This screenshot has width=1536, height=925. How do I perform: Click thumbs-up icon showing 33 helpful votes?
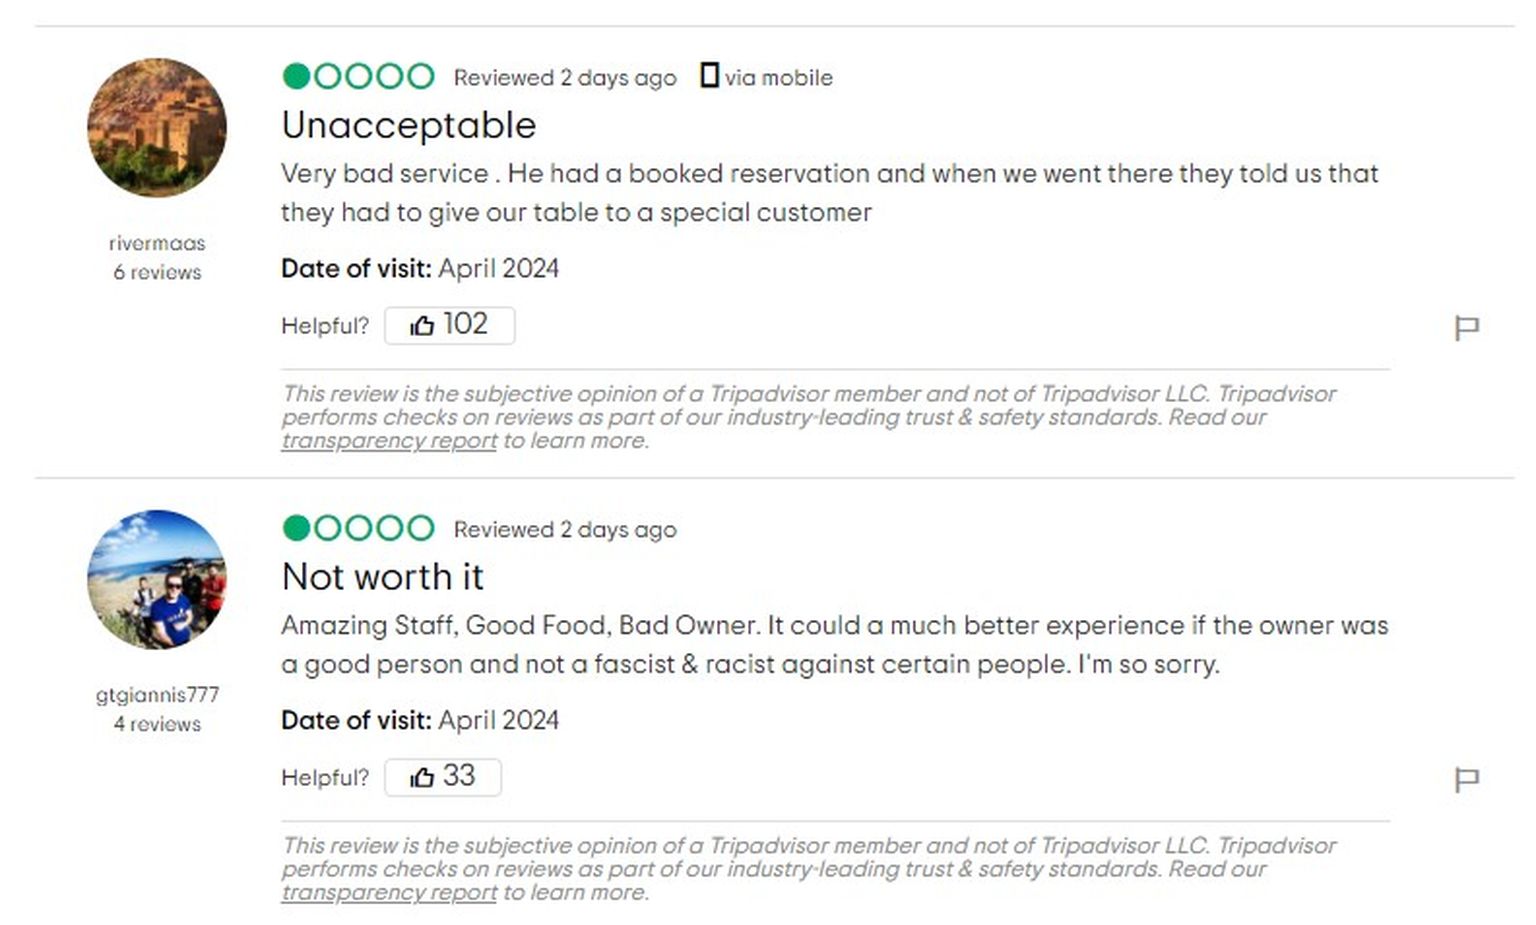(x=422, y=778)
